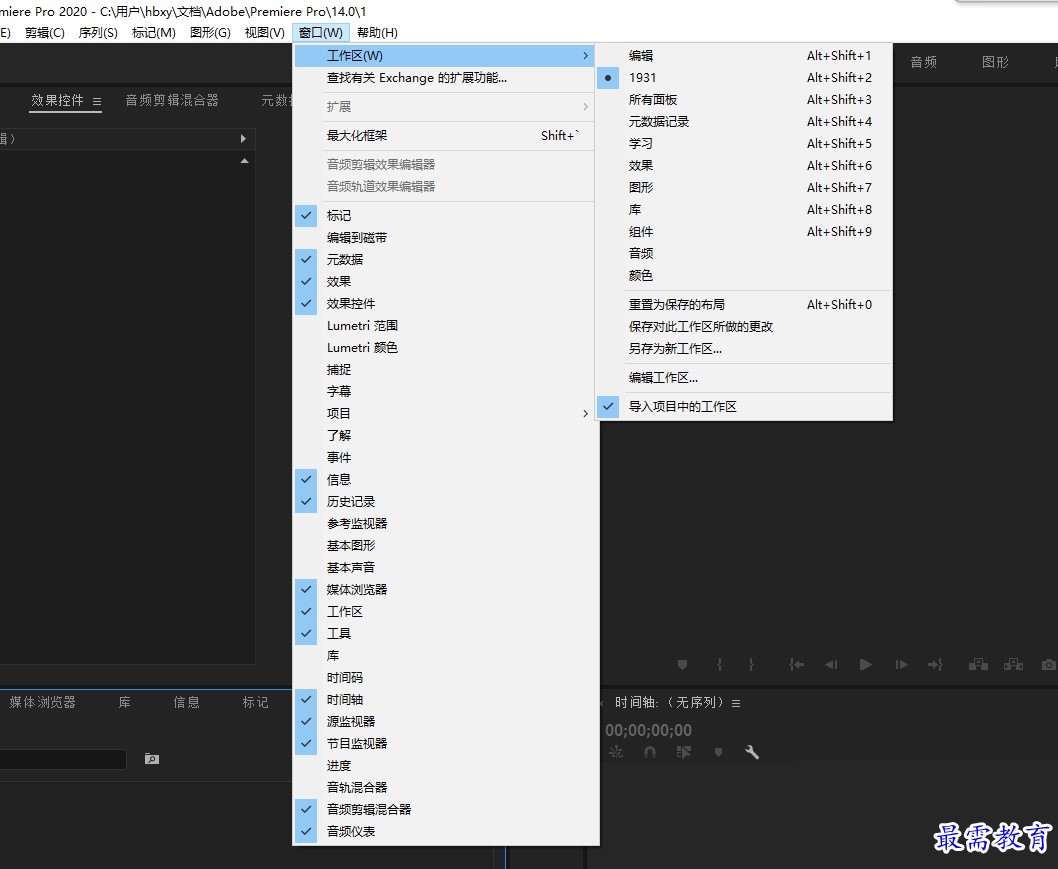Click Export Frame camera icon
The height and width of the screenshot is (869, 1058).
(x=1049, y=665)
